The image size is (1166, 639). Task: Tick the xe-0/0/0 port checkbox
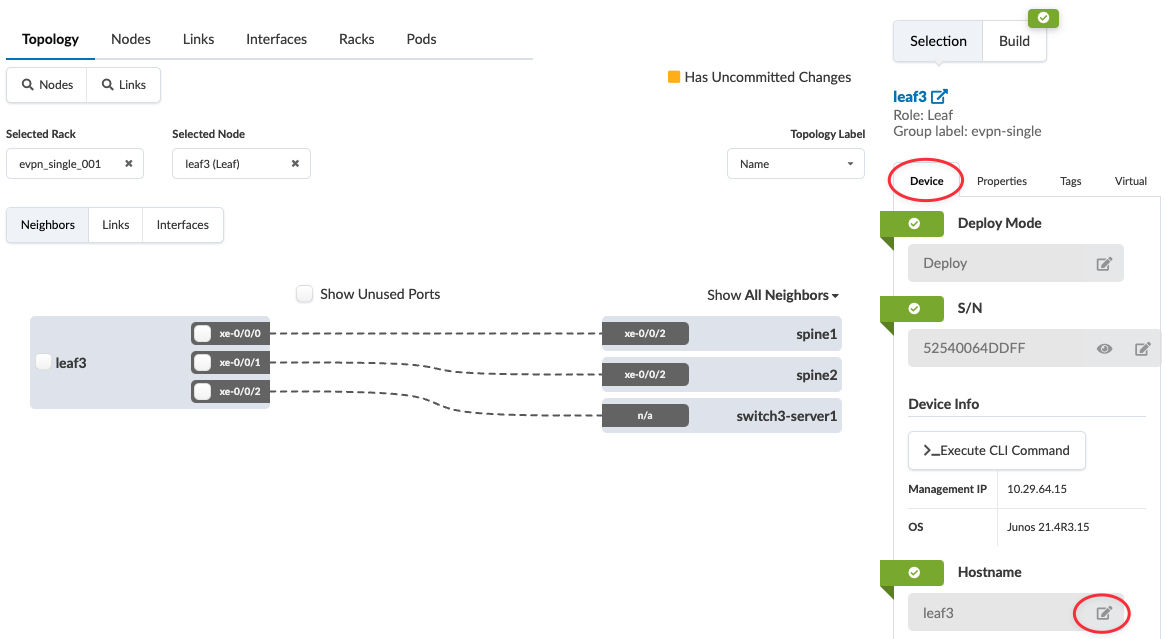(x=202, y=334)
